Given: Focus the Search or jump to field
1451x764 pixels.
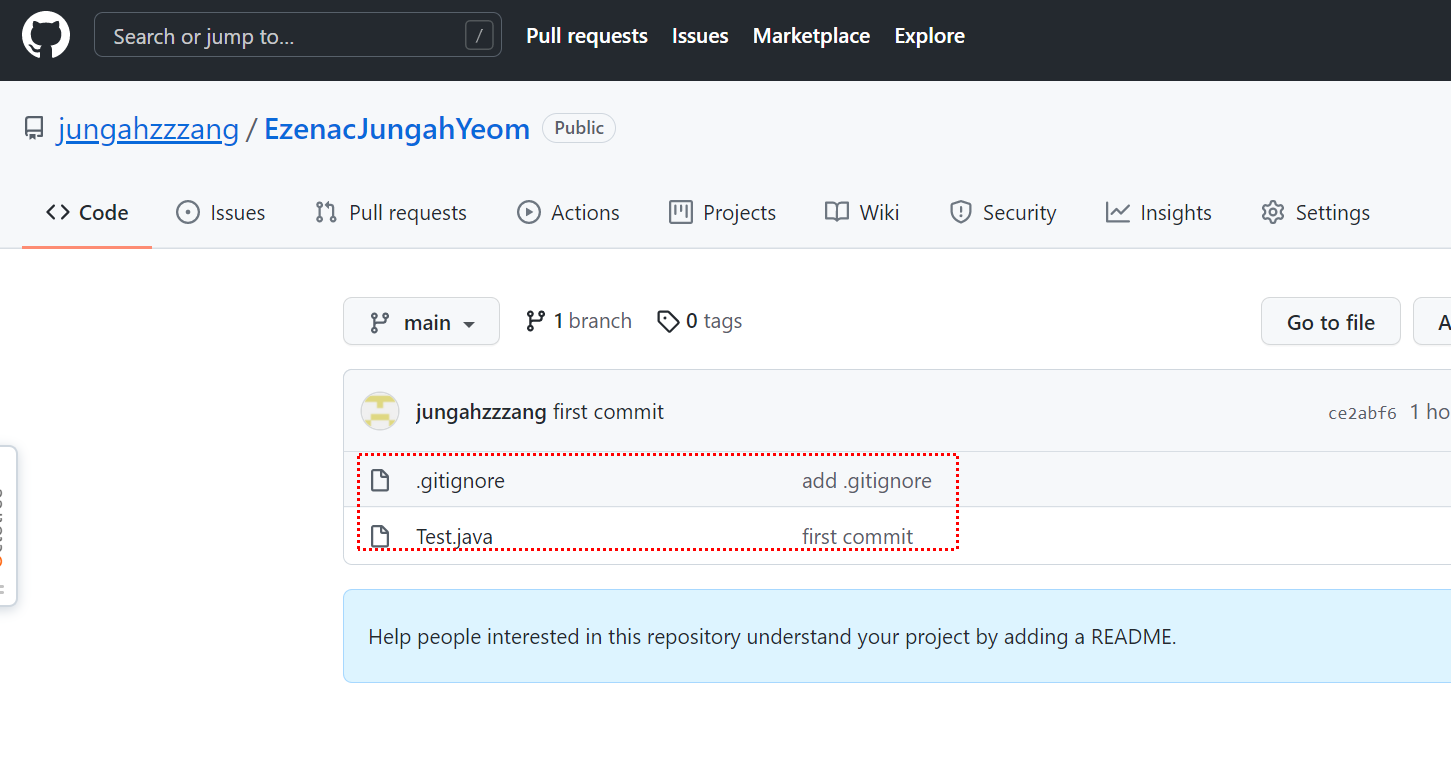Looking at the screenshot, I should point(298,36).
